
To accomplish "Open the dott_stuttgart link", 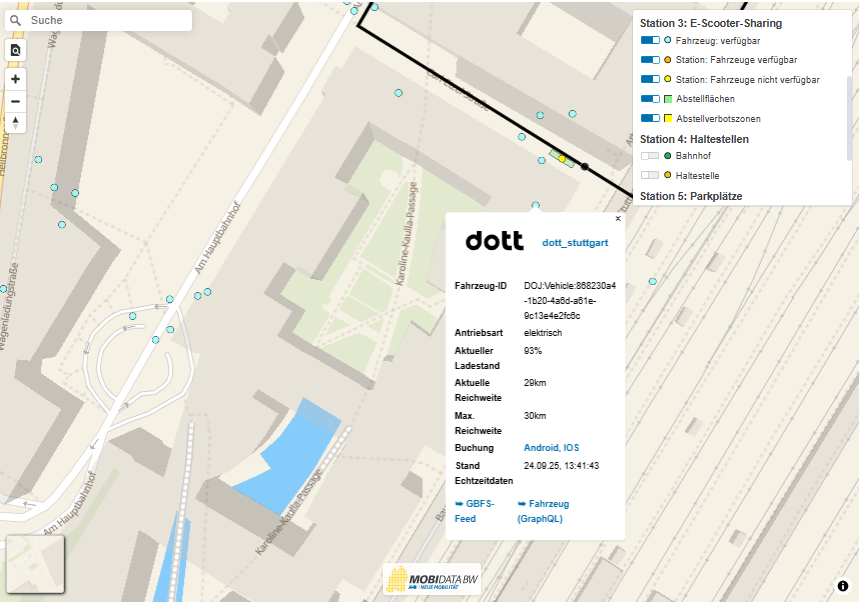I will [x=575, y=243].
